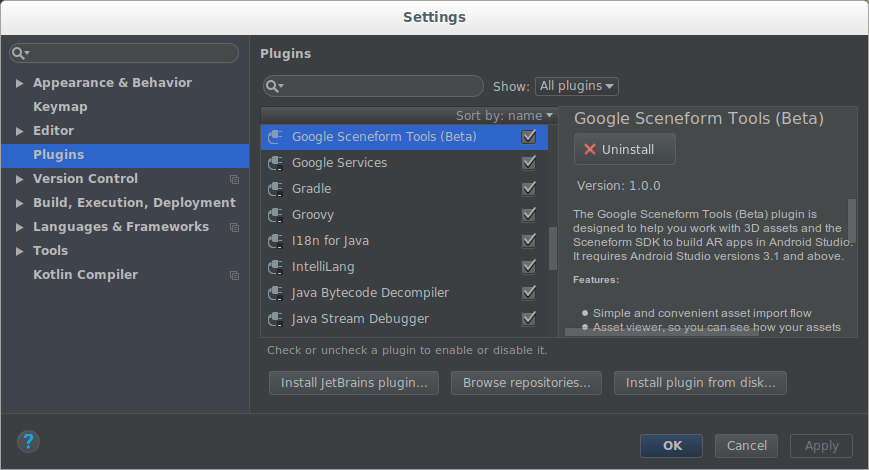
Task: Click the Gradle plugin icon
Action: [277, 189]
